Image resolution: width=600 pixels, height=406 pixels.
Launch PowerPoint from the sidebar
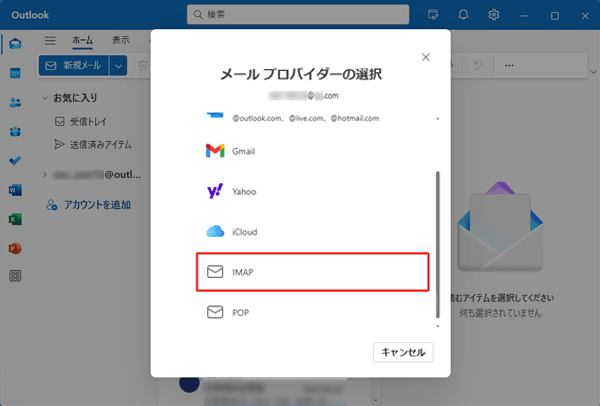[x=15, y=248]
